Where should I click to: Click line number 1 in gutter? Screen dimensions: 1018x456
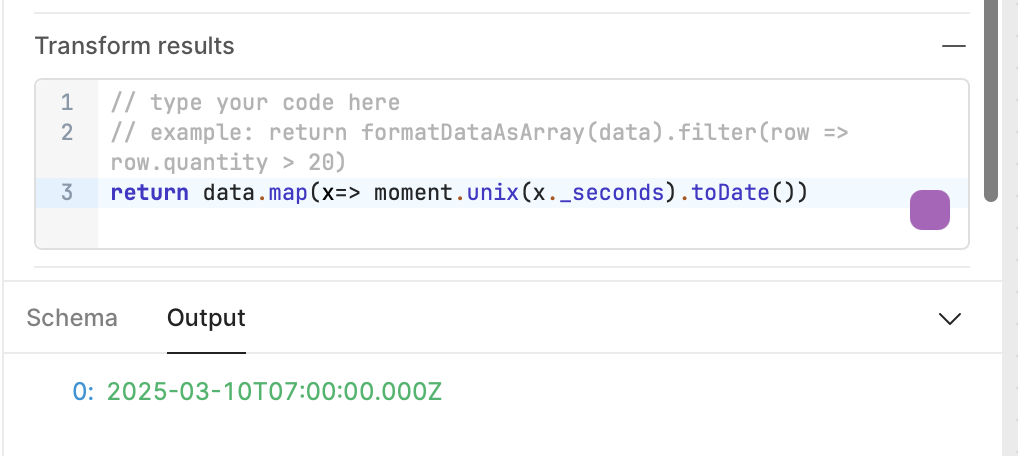(x=67, y=103)
